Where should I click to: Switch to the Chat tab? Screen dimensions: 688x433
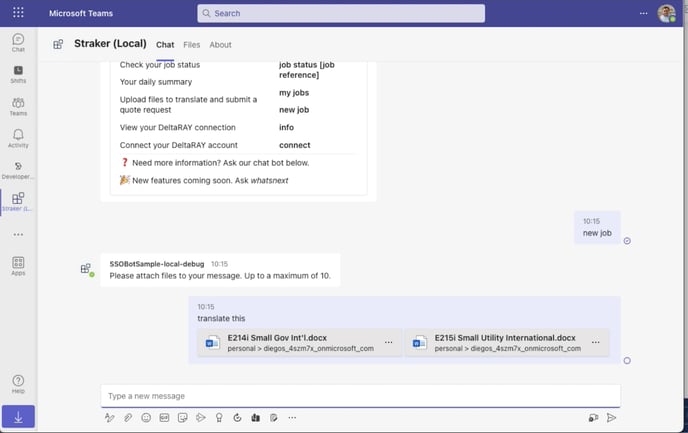coord(165,45)
